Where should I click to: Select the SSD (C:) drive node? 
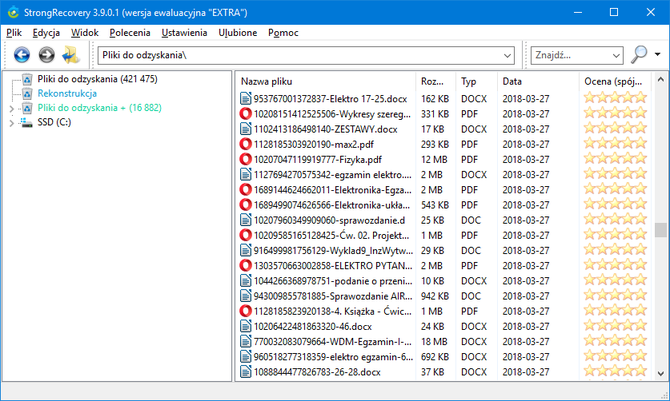pyautogui.click(x=54, y=122)
